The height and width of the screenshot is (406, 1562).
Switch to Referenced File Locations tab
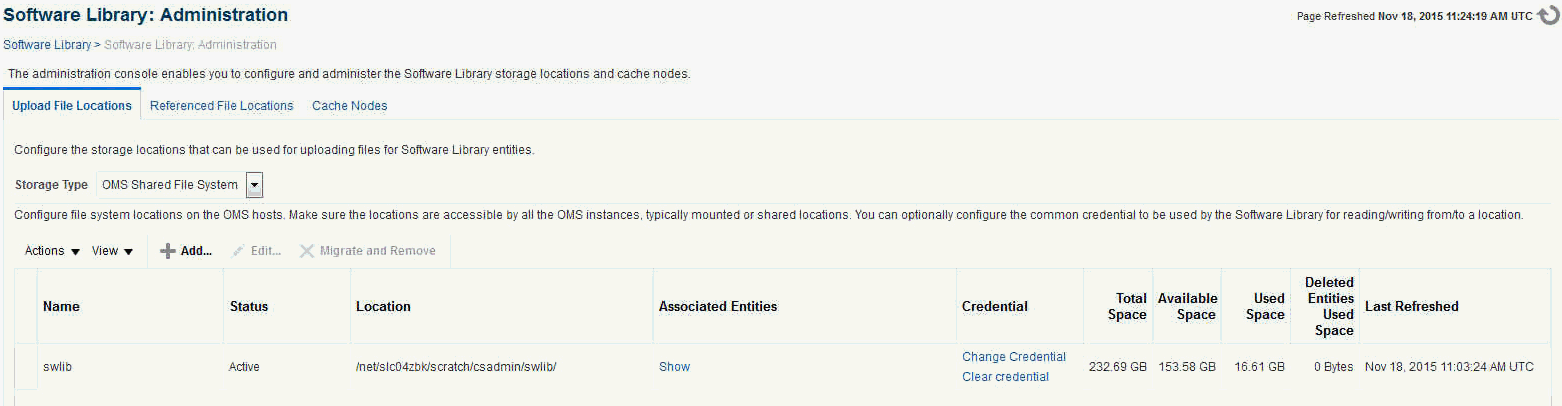coord(221,105)
